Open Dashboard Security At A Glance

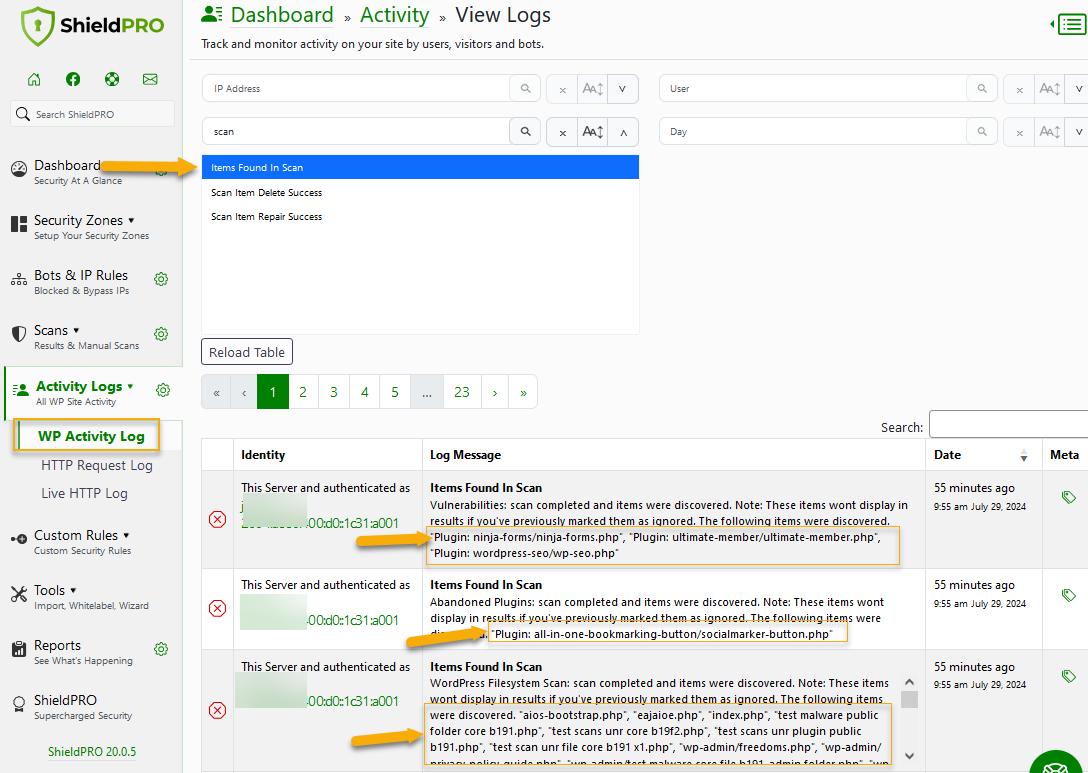tap(67, 171)
